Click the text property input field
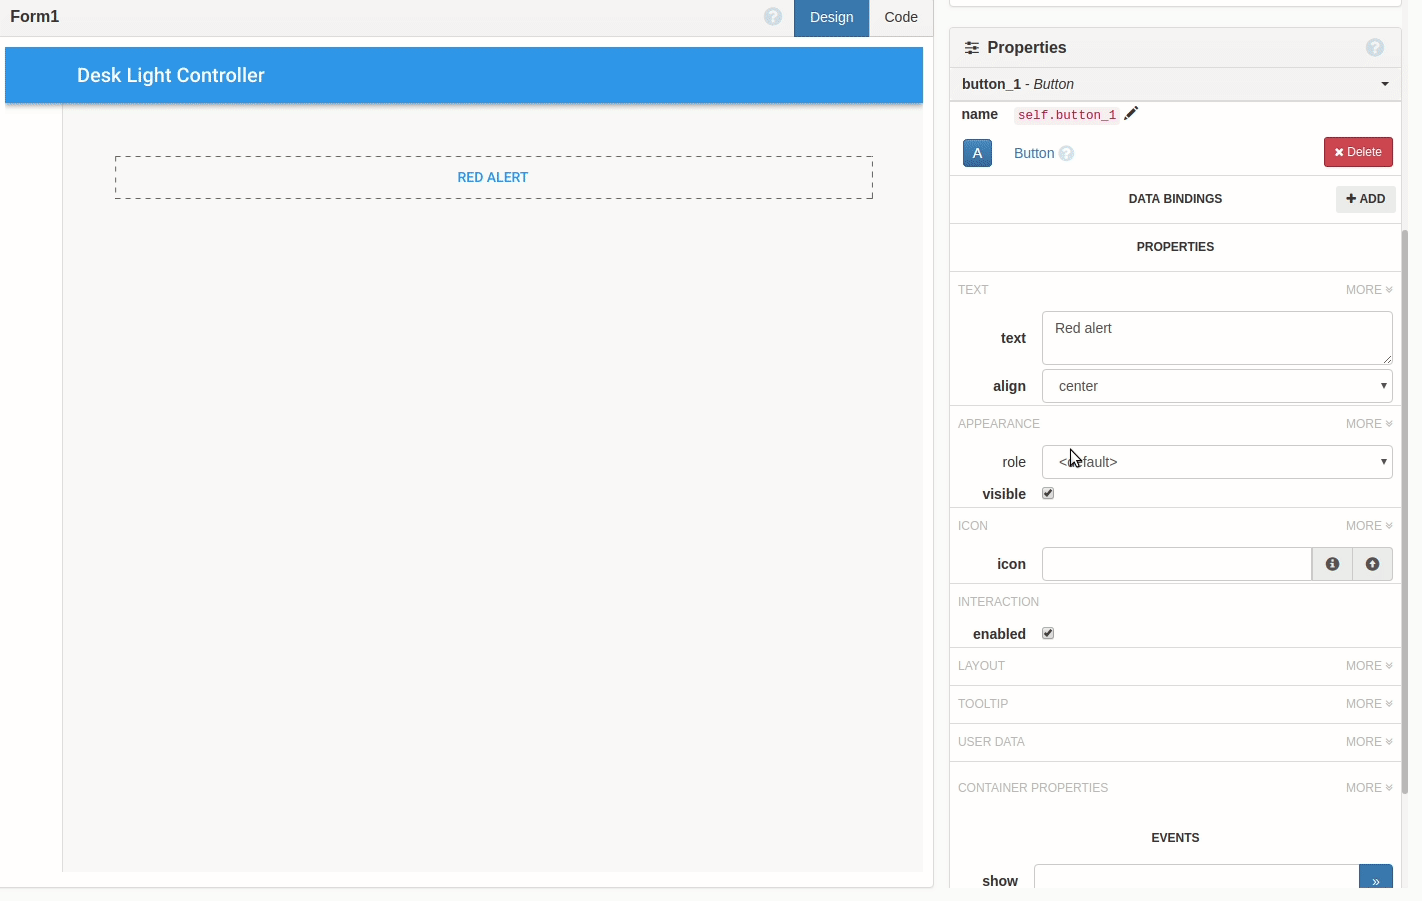Image resolution: width=1422 pixels, height=901 pixels. (x=1216, y=338)
